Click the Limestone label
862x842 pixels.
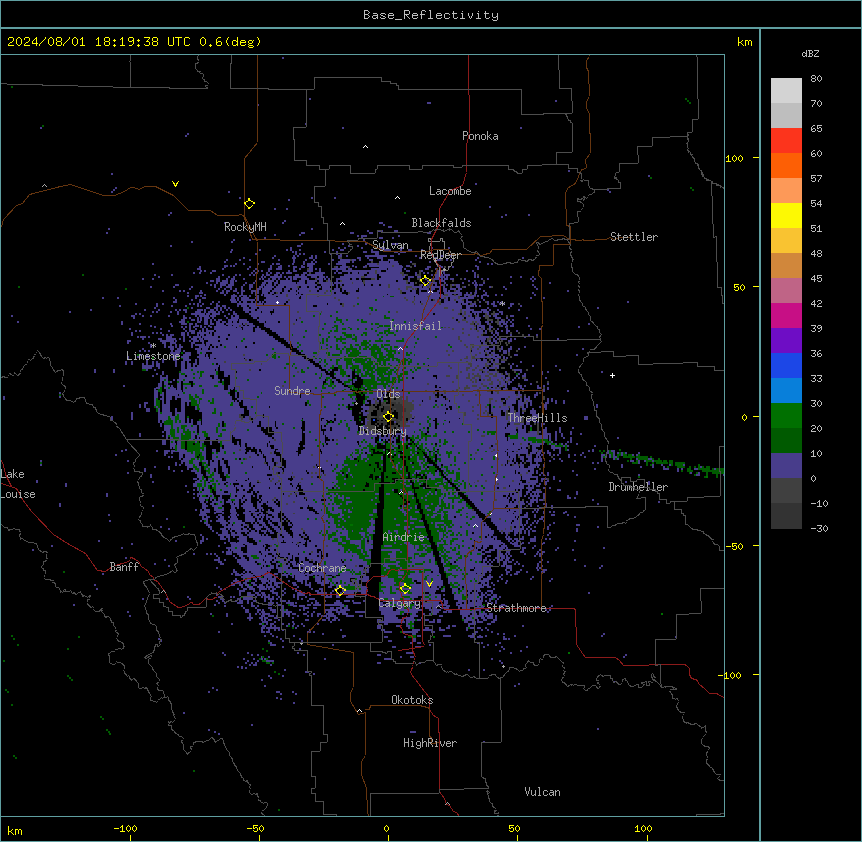[153, 356]
